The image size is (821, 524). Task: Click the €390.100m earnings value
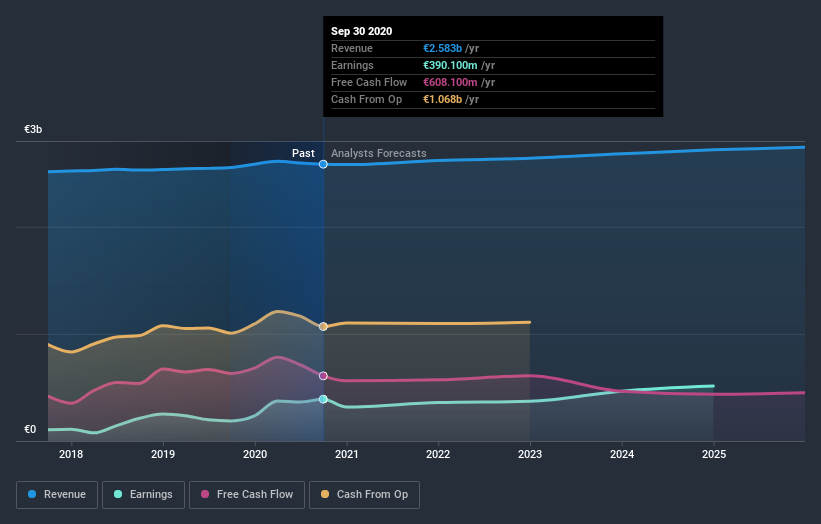[x=450, y=65]
